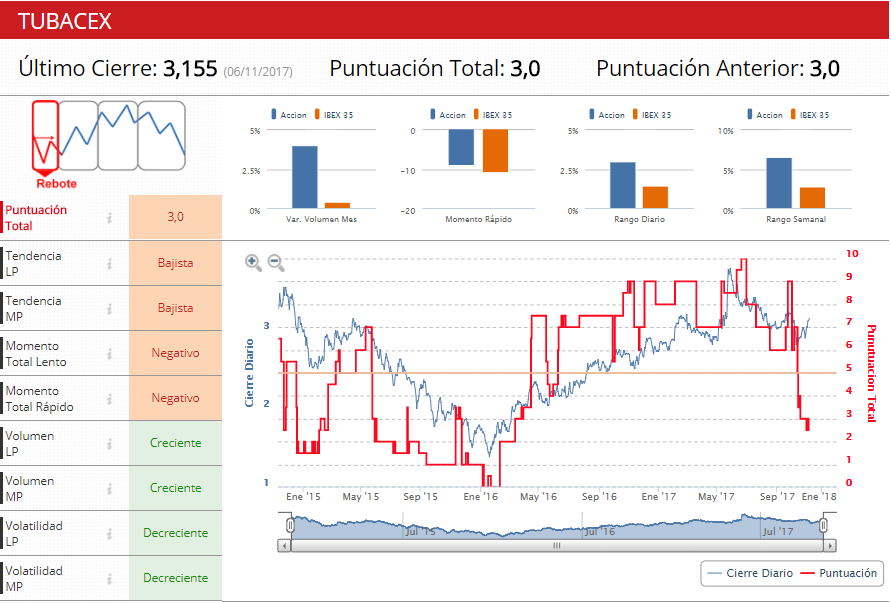The height and width of the screenshot is (603, 891).
Task: Click the Rango Diario chart label
Action: point(639,219)
